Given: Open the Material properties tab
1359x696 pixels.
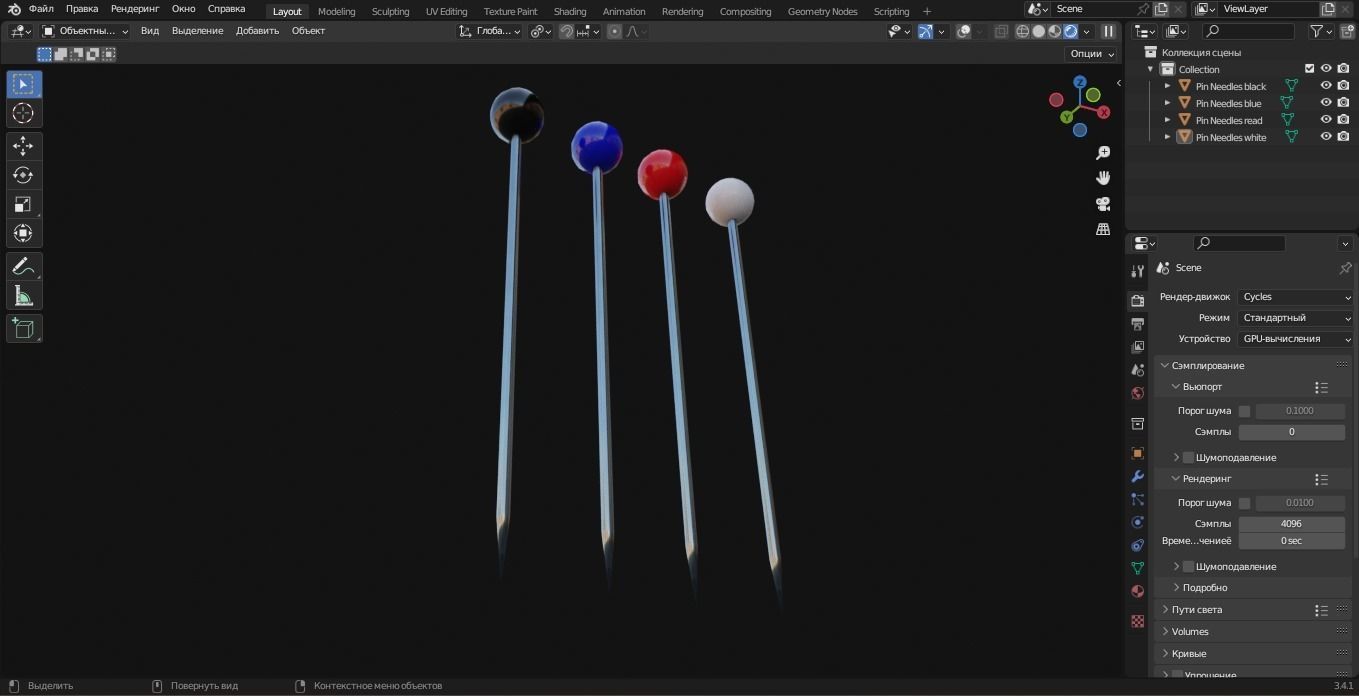Looking at the screenshot, I should coord(1137,591).
